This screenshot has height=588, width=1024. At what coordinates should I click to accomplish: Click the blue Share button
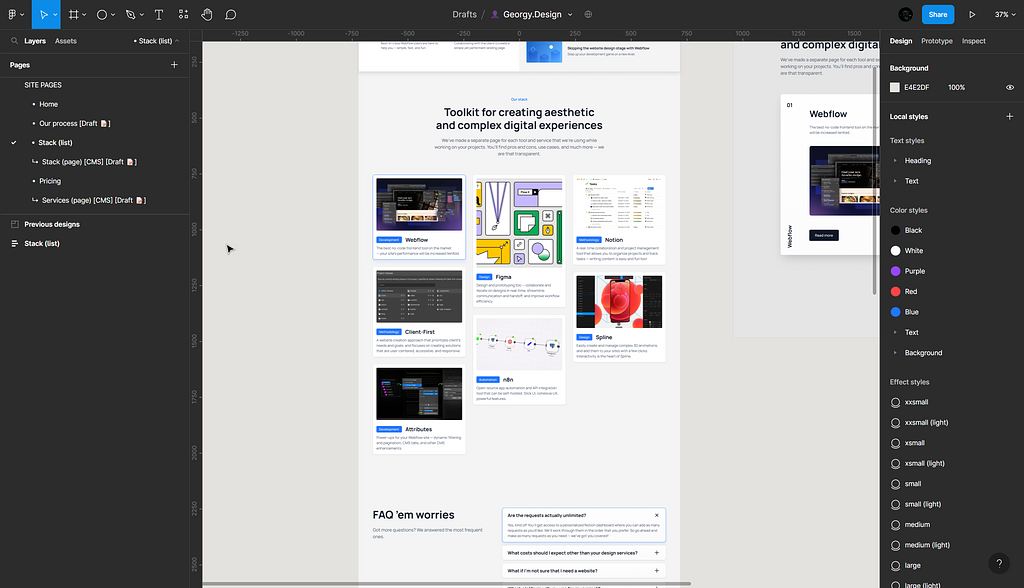coord(937,15)
